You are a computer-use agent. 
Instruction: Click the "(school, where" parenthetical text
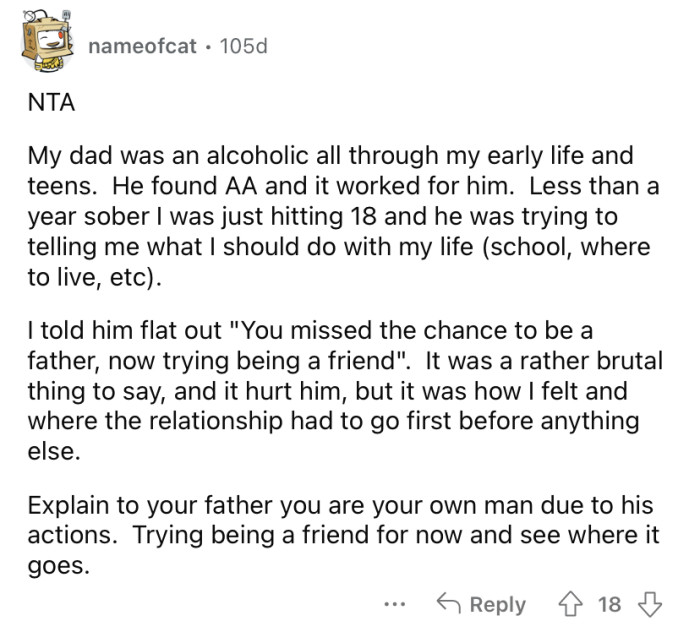(580, 245)
